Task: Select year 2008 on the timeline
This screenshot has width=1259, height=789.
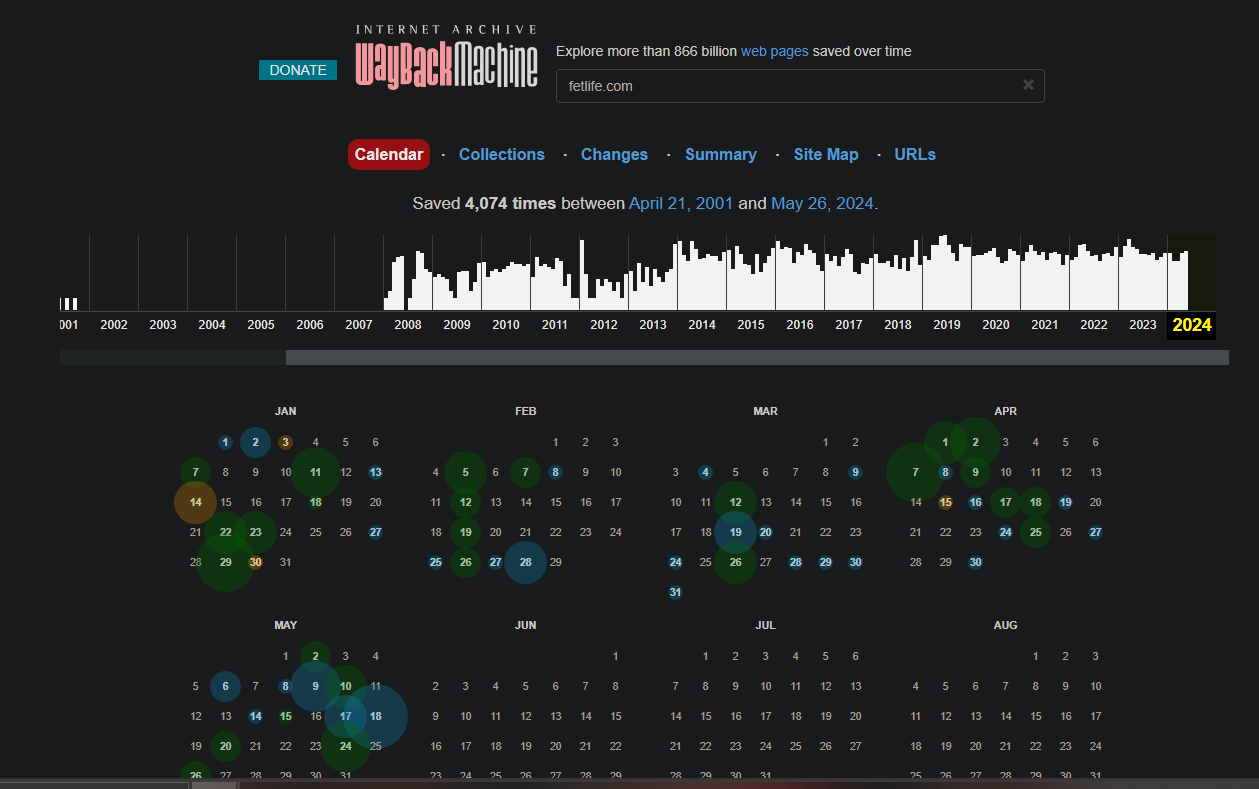Action: (408, 325)
